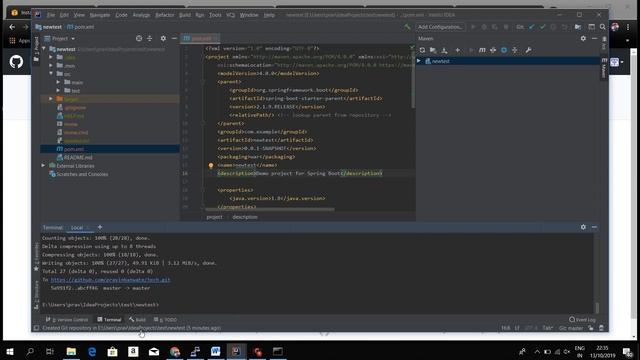The height and width of the screenshot is (360, 640).
Task: Add new terminal session plus icon
Action: click(x=100, y=227)
